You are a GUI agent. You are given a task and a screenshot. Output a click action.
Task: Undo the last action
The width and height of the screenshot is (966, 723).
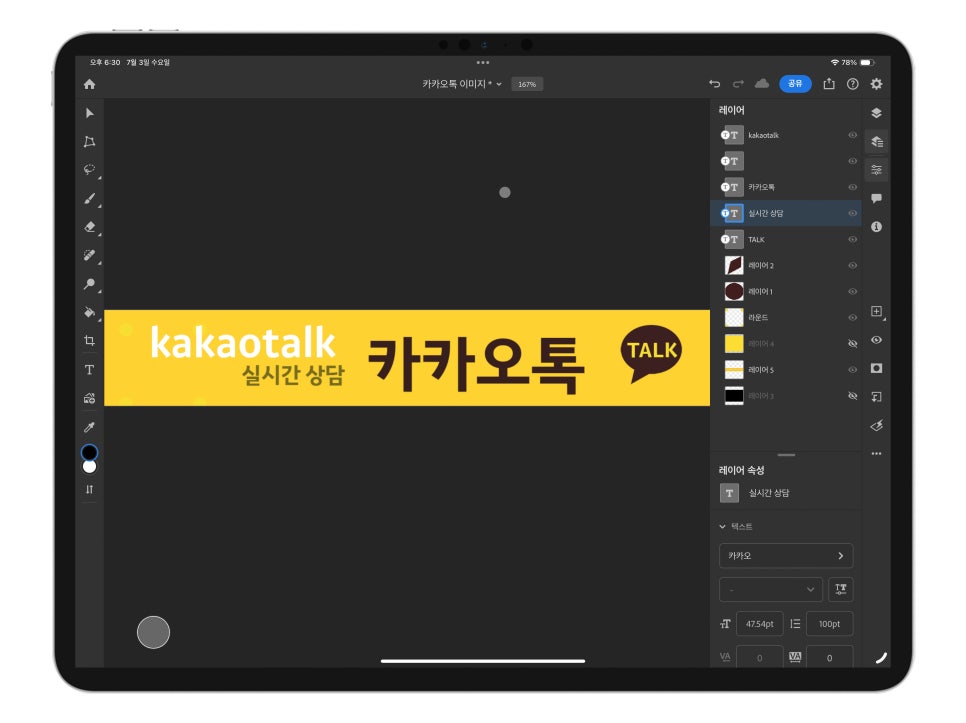(x=714, y=84)
